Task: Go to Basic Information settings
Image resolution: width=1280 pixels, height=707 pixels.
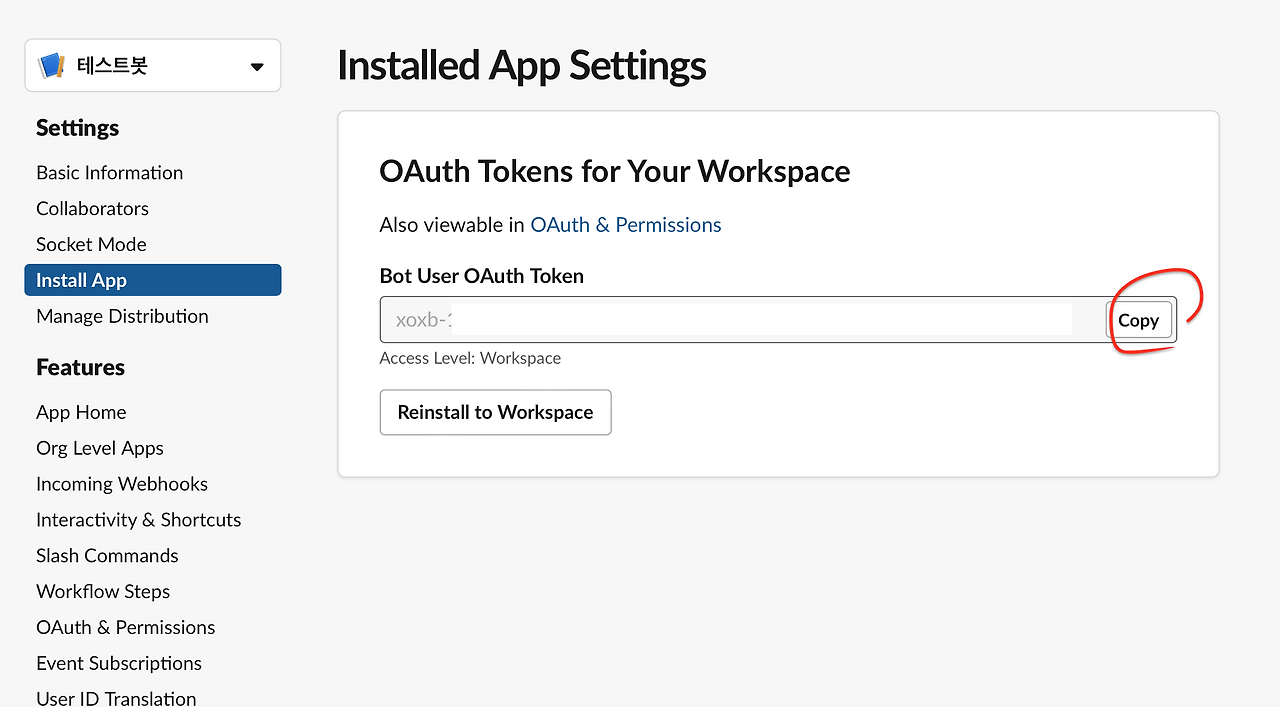Action: pos(110,173)
